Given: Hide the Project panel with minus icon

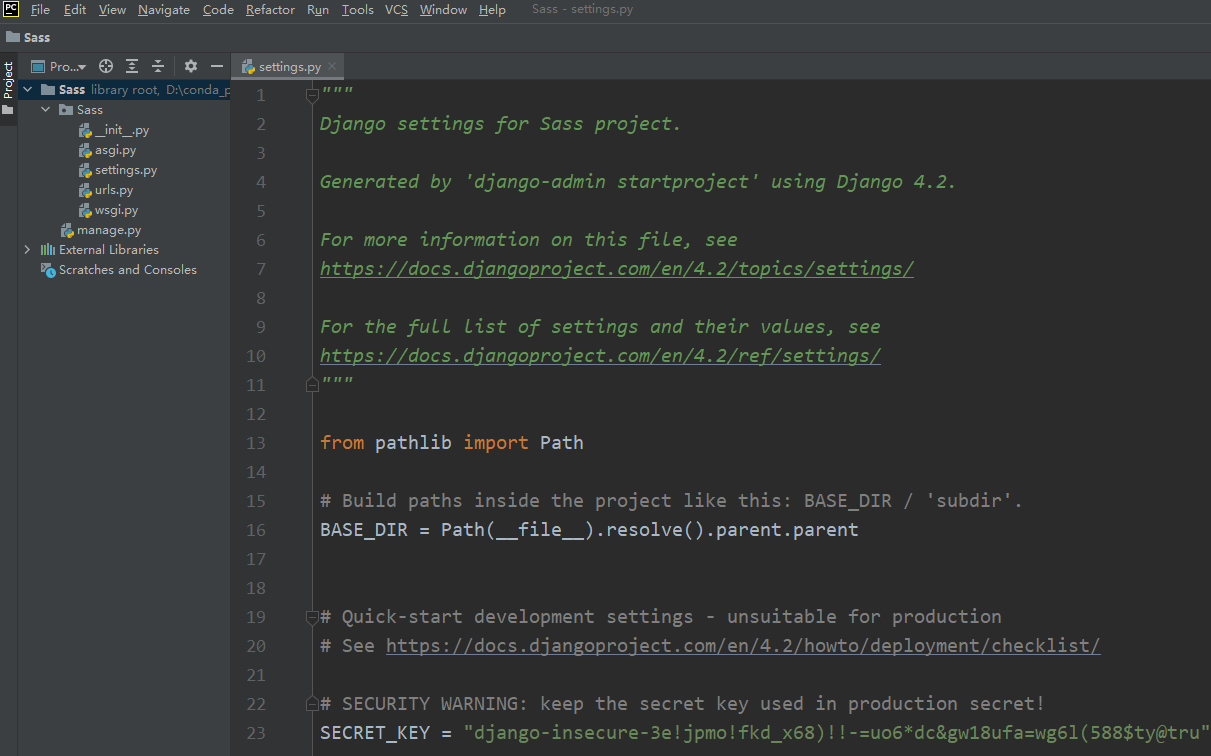Looking at the screenshot, I should click(x=217, y=66).
